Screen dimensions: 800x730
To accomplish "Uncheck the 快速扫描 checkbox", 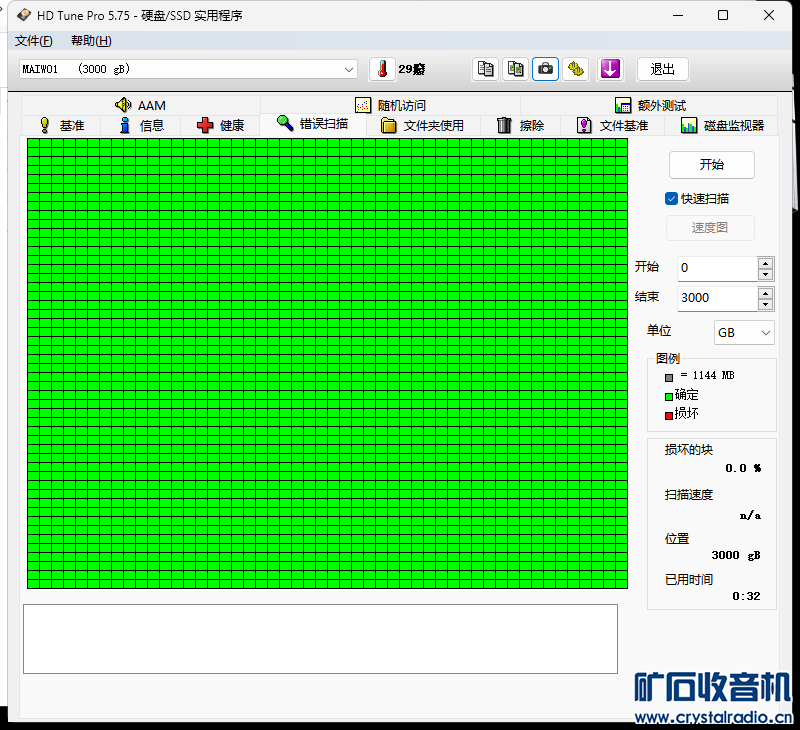I will click(672, 199).
